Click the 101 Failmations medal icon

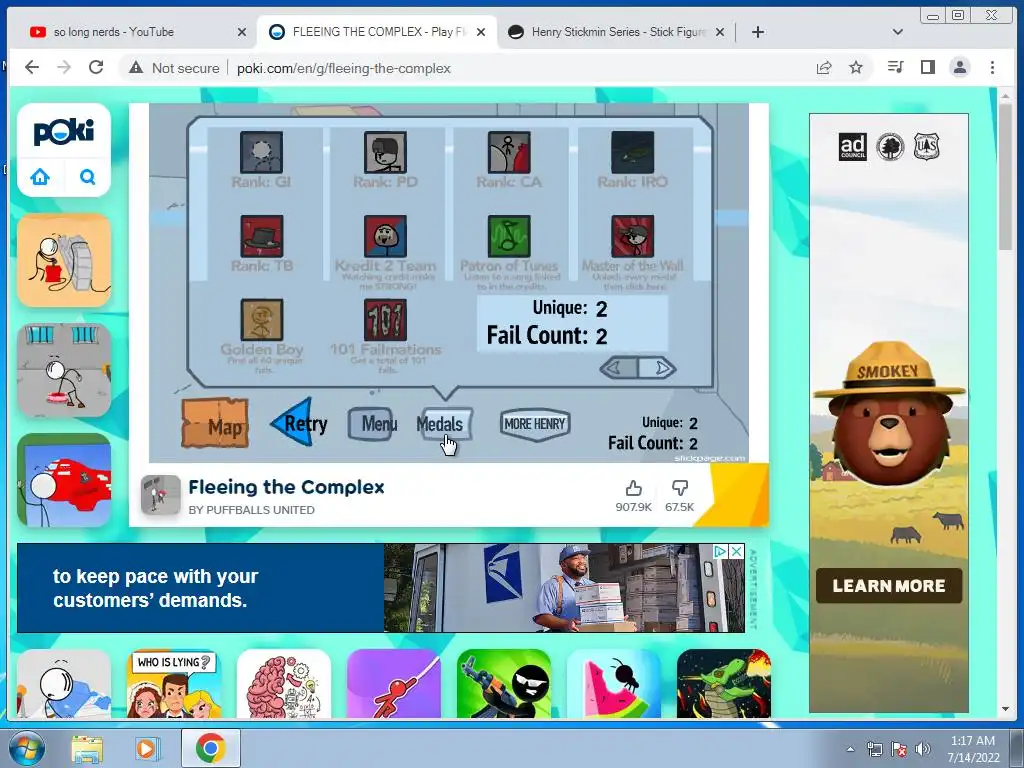pyautogui.click(x=385, y=320)
